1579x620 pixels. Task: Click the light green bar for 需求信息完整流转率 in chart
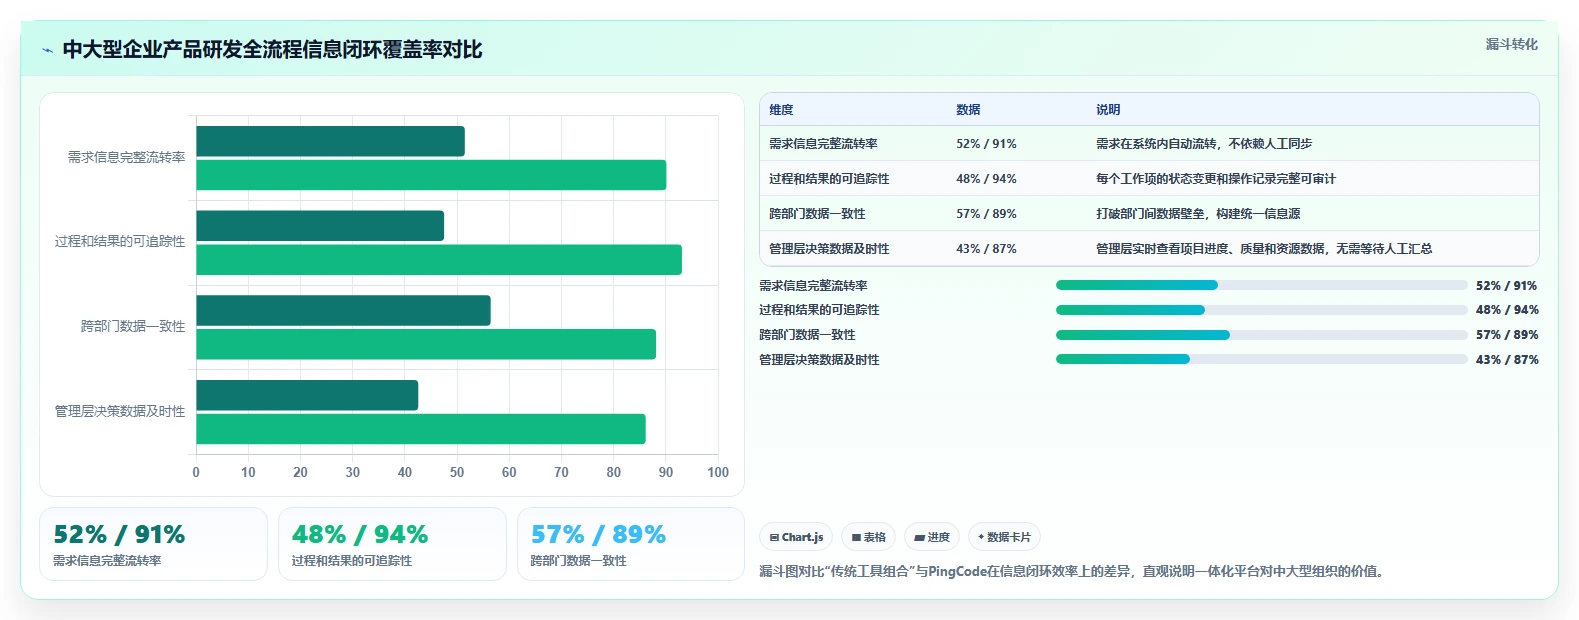click(431, 175)
